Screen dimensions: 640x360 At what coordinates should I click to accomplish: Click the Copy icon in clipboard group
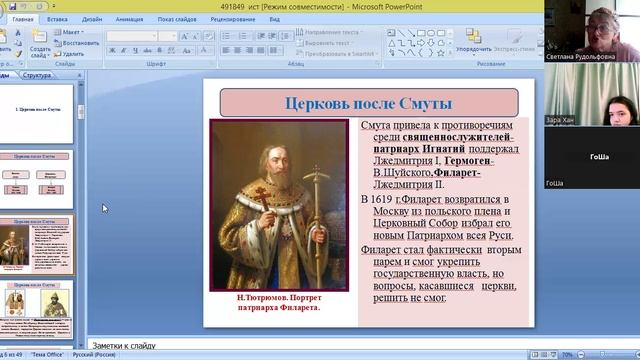pyautogui.click(x=18, y=43)
